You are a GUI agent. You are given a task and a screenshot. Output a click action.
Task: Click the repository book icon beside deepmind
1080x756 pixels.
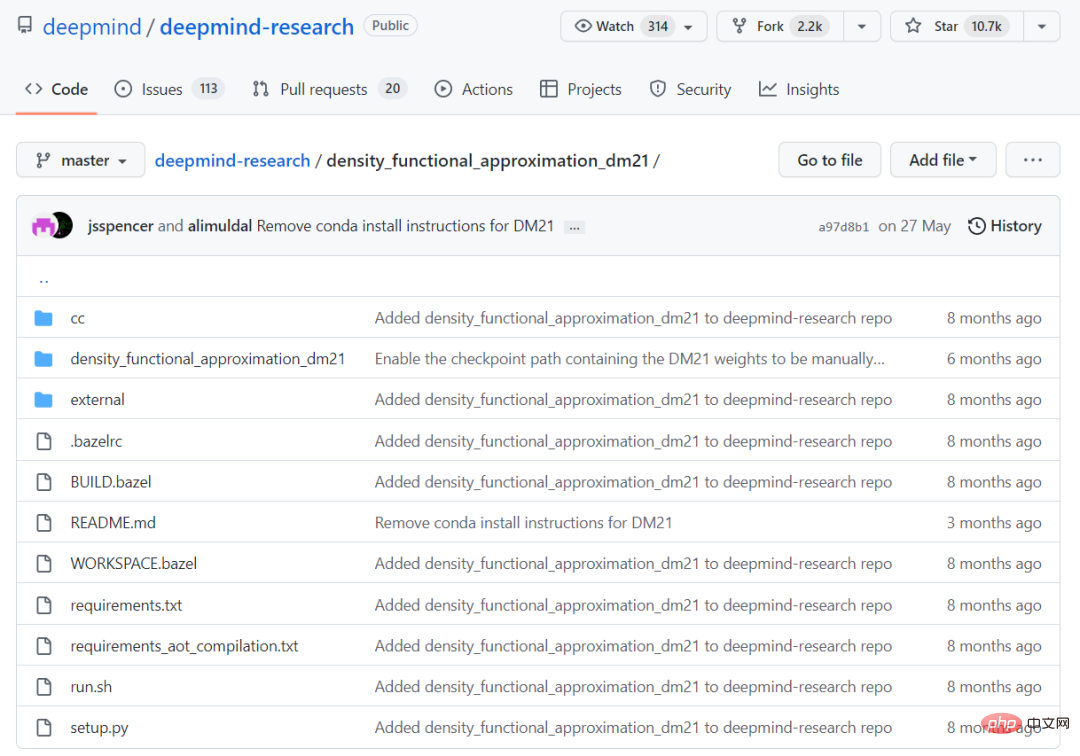[x=25, y=26]
